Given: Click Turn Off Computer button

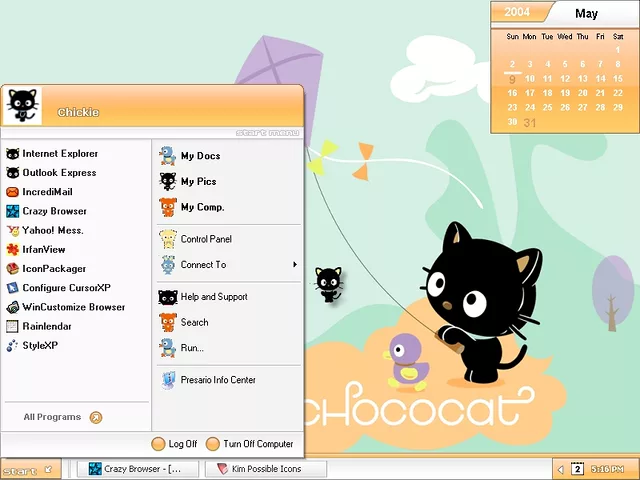Looking at the screenshot, I should tap(249, 444).
